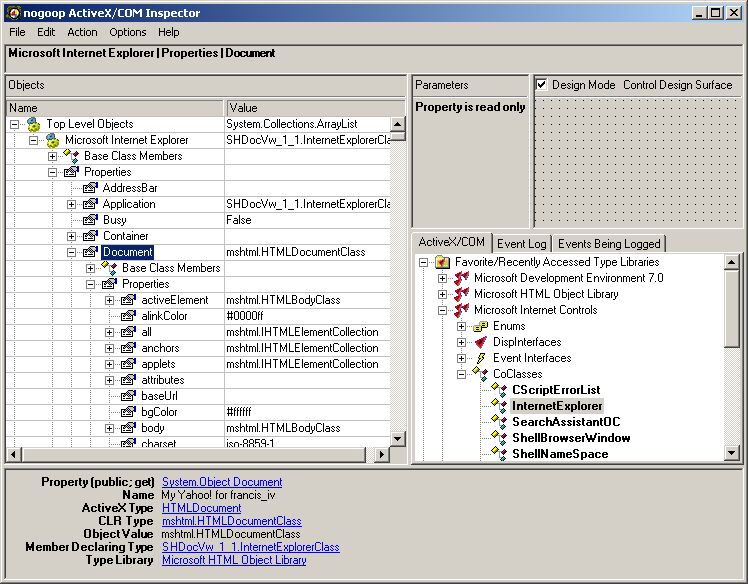The width and height of the screenshot is (748, 584).
Task: Click the #0000ff alinkColor value cell
Action: coord(308,316)
